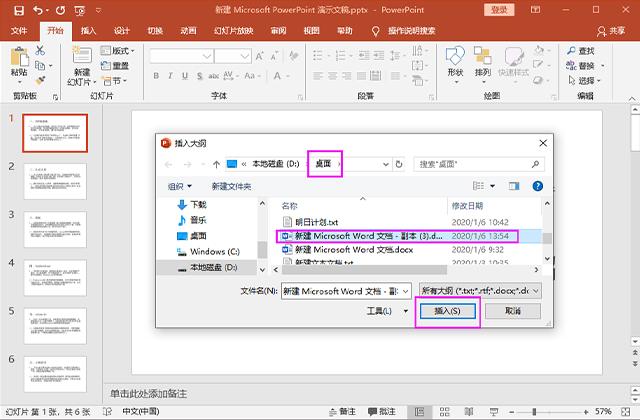Toggle text shadow S button
This screenshot has height=420, width=640.
pyautogui.click(x=200, y=76)
